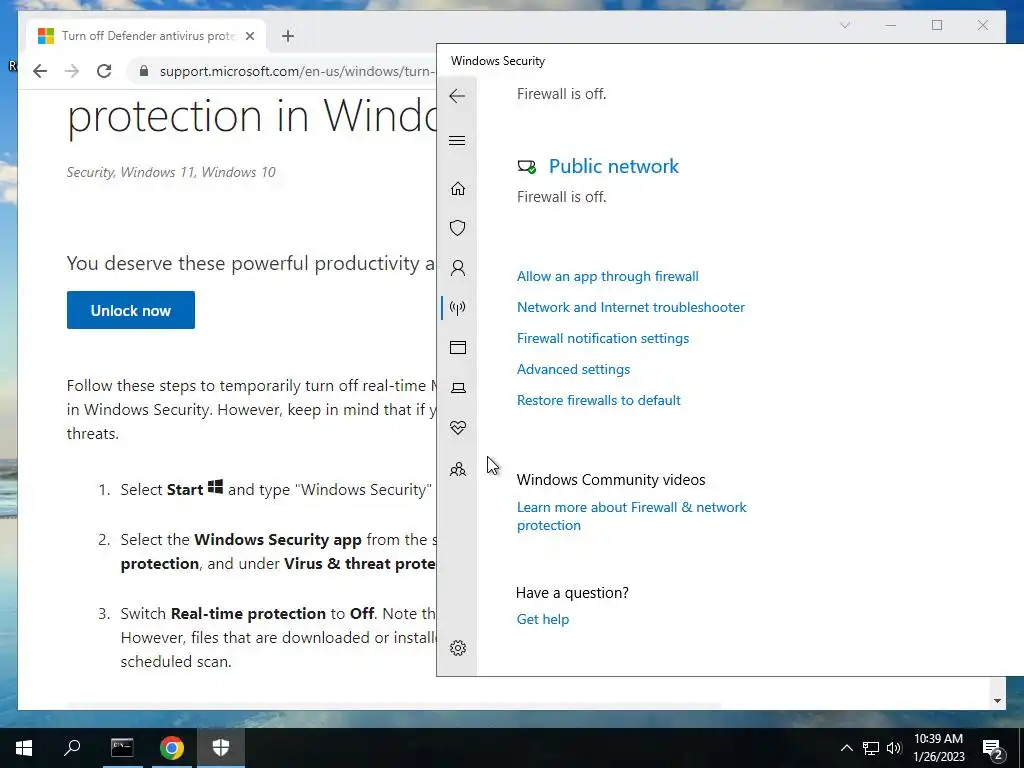Open the Windows Security hamburger menu
The image size is (1024, 768).
[x=457, y=140]
